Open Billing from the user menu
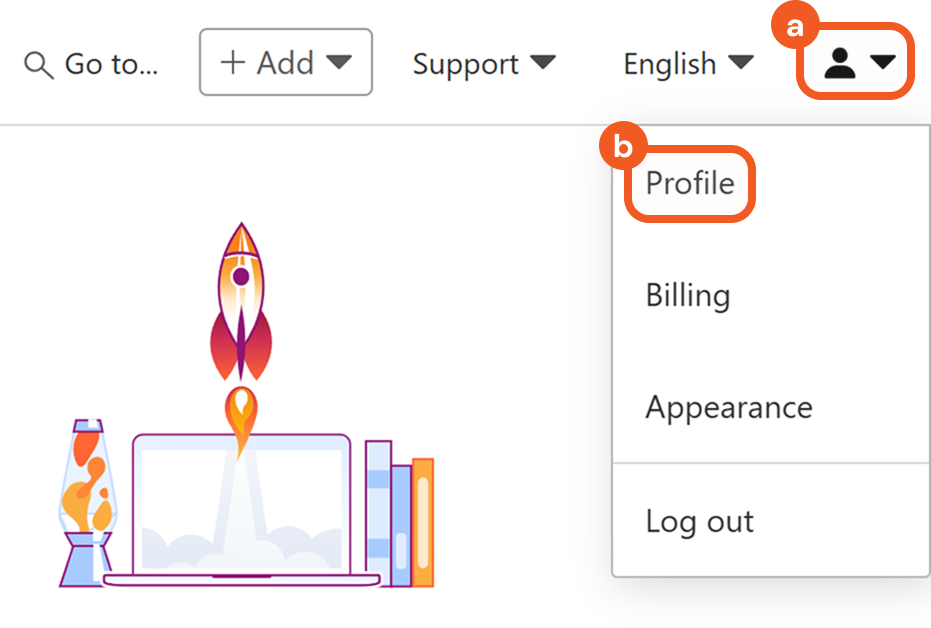The height and width of the screenshot is (628, 931). (688, 296)
